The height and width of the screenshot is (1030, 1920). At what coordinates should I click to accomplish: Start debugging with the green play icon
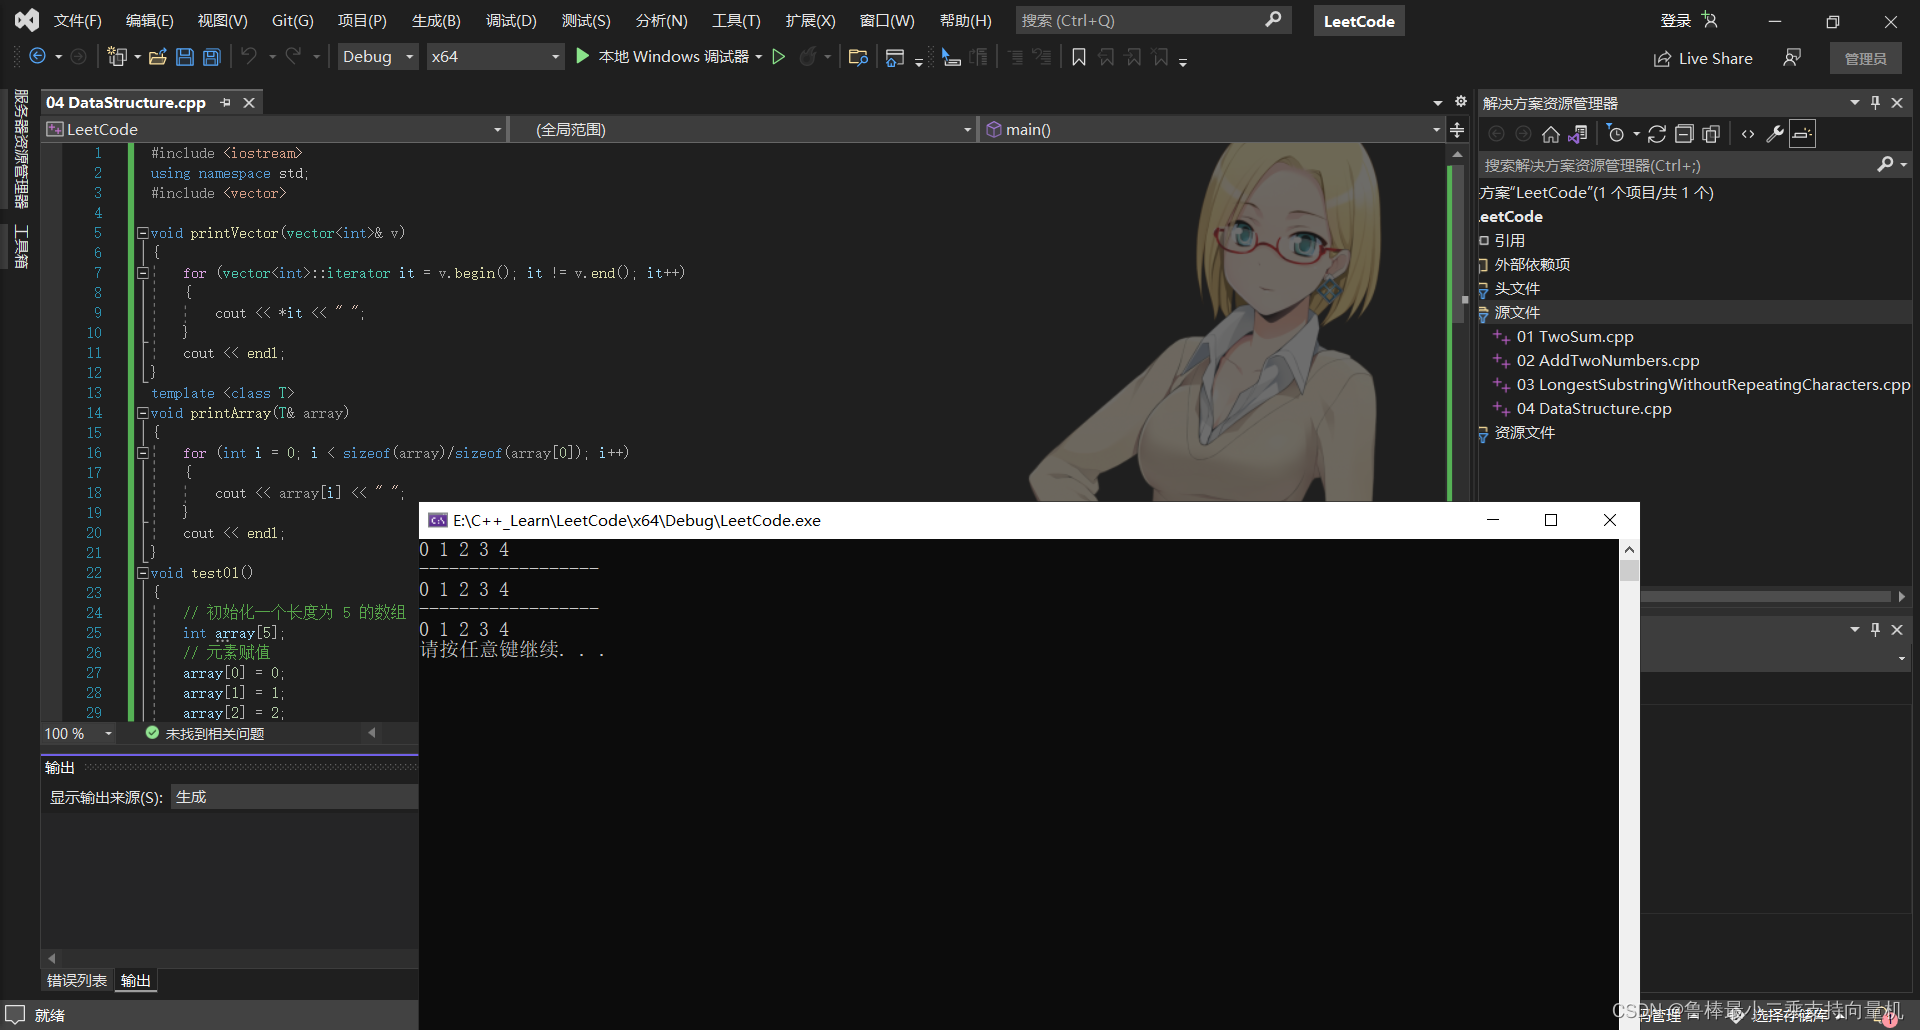click(583, 57)
